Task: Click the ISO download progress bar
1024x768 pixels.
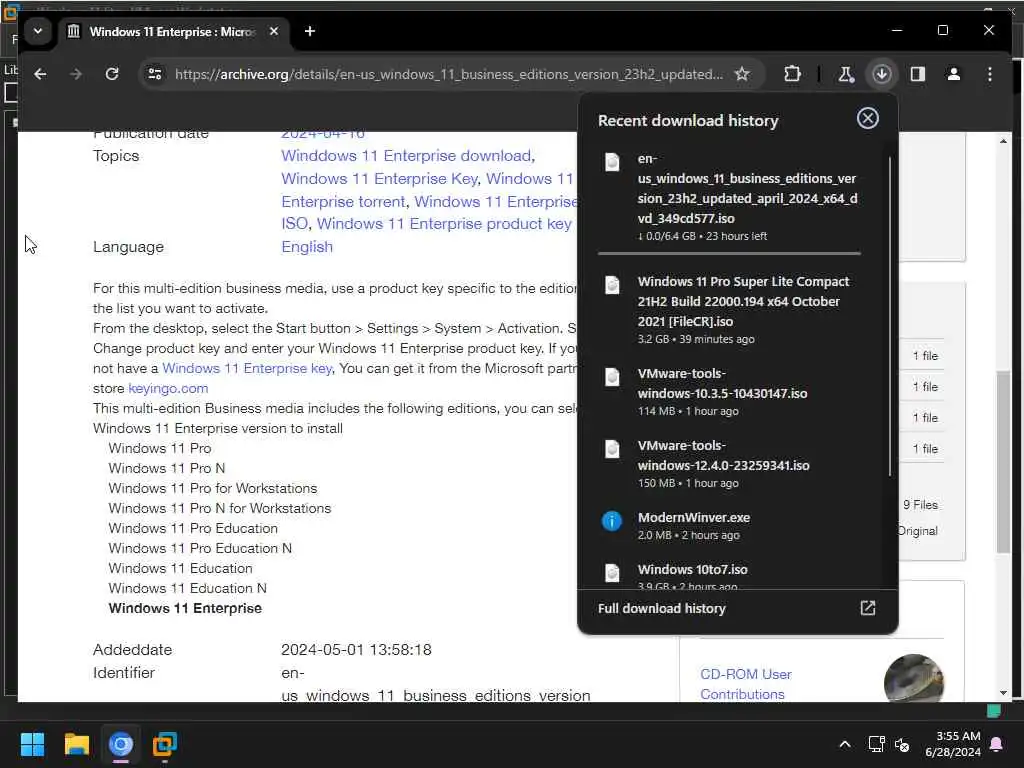Action: (729, 253)
